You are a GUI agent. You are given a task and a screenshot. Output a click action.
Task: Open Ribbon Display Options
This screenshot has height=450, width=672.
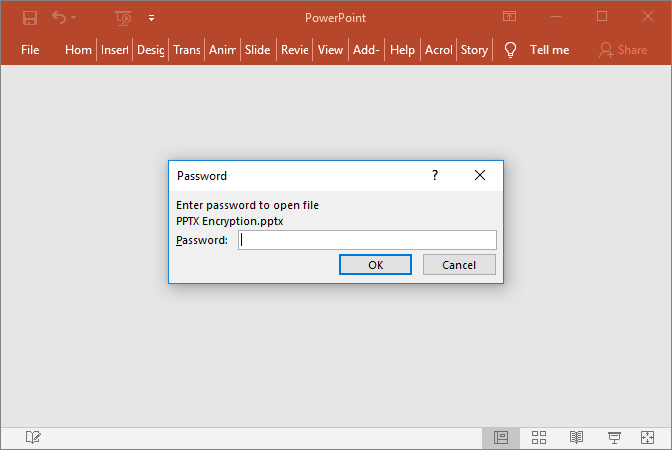(510, 17)
